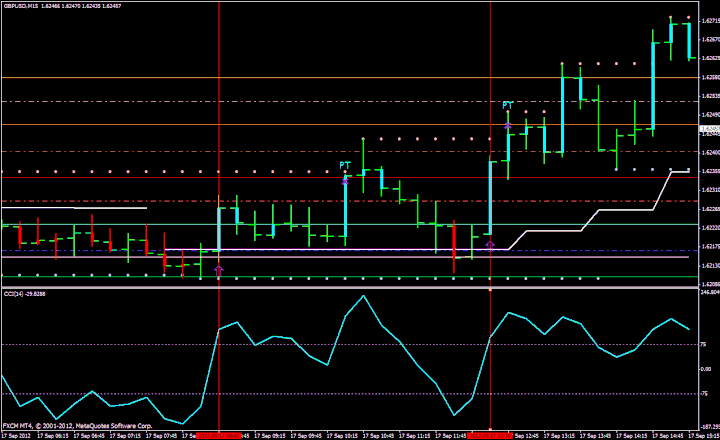Click the 17 Sep 13:15 time label

click(x=560, y=435)
